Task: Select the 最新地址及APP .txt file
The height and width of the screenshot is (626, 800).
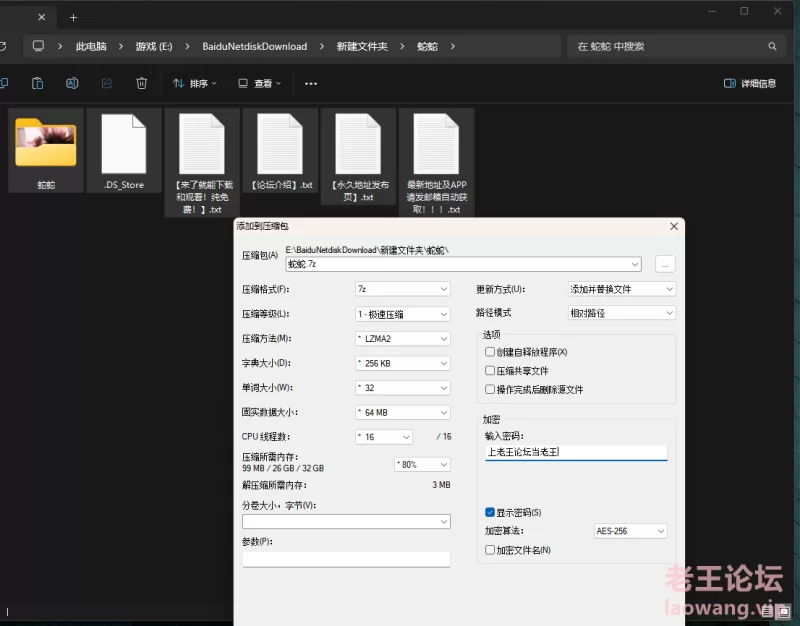Action: [x=436, y=162]
